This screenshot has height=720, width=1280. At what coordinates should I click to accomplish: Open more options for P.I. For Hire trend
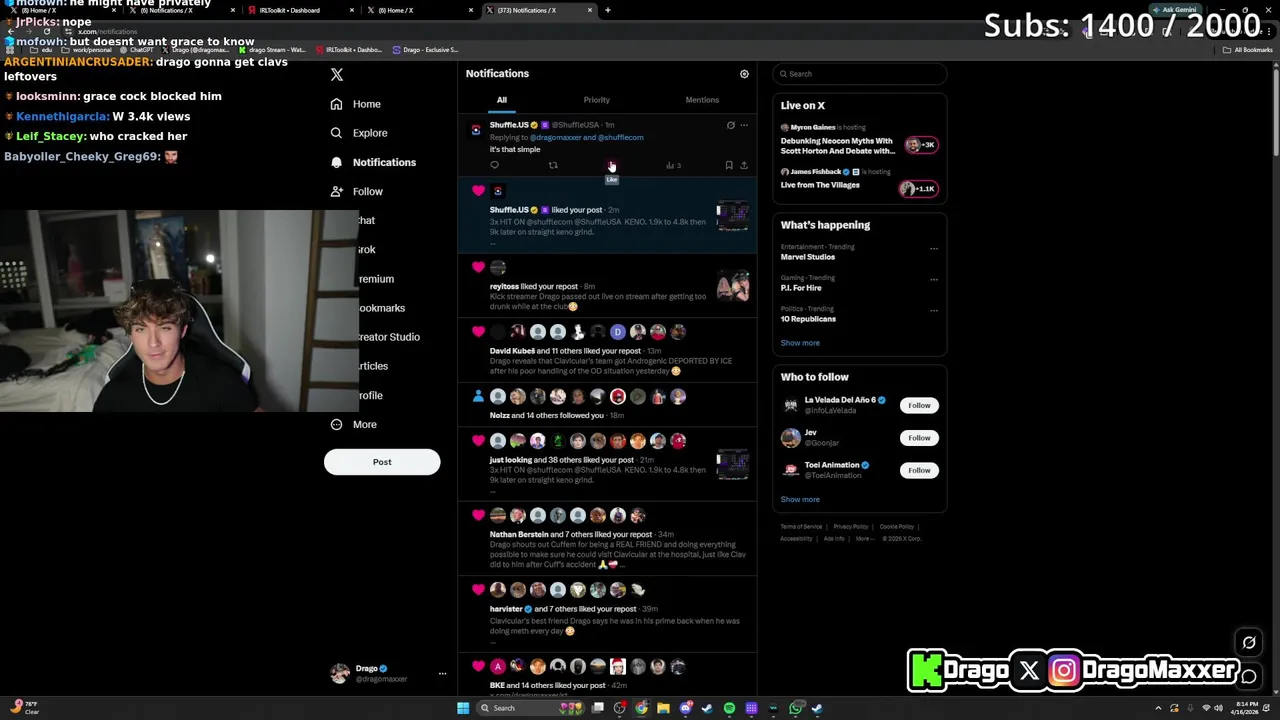pos(934,279)
